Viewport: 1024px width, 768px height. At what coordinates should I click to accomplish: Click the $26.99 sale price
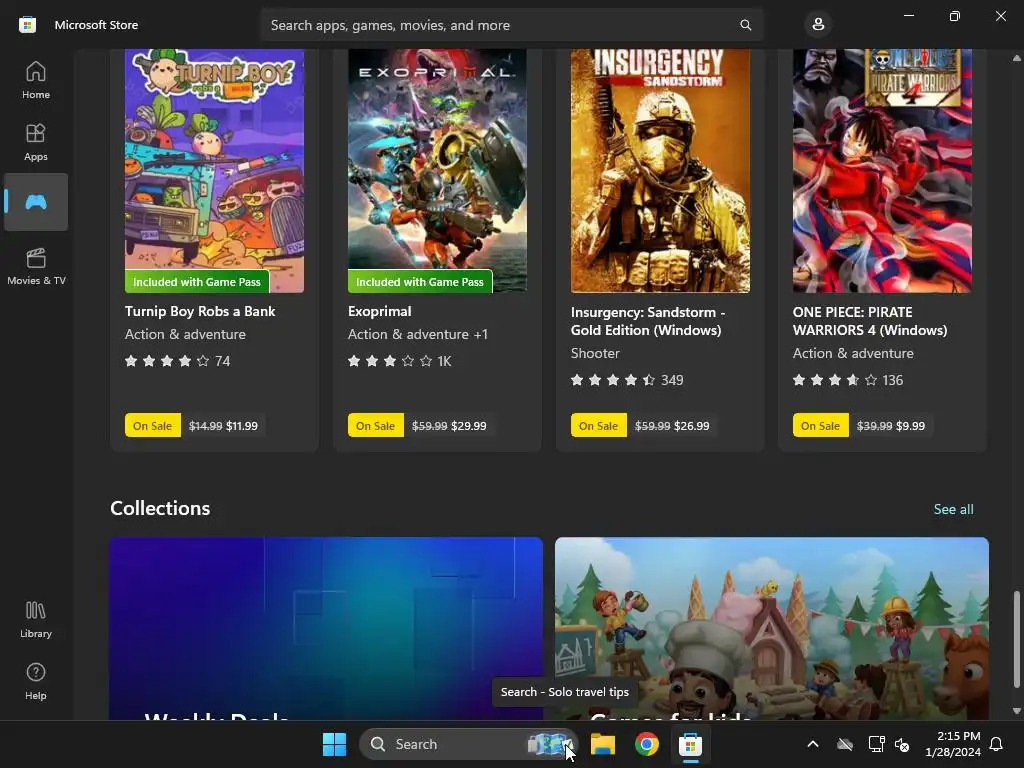[x=692, y=426]
